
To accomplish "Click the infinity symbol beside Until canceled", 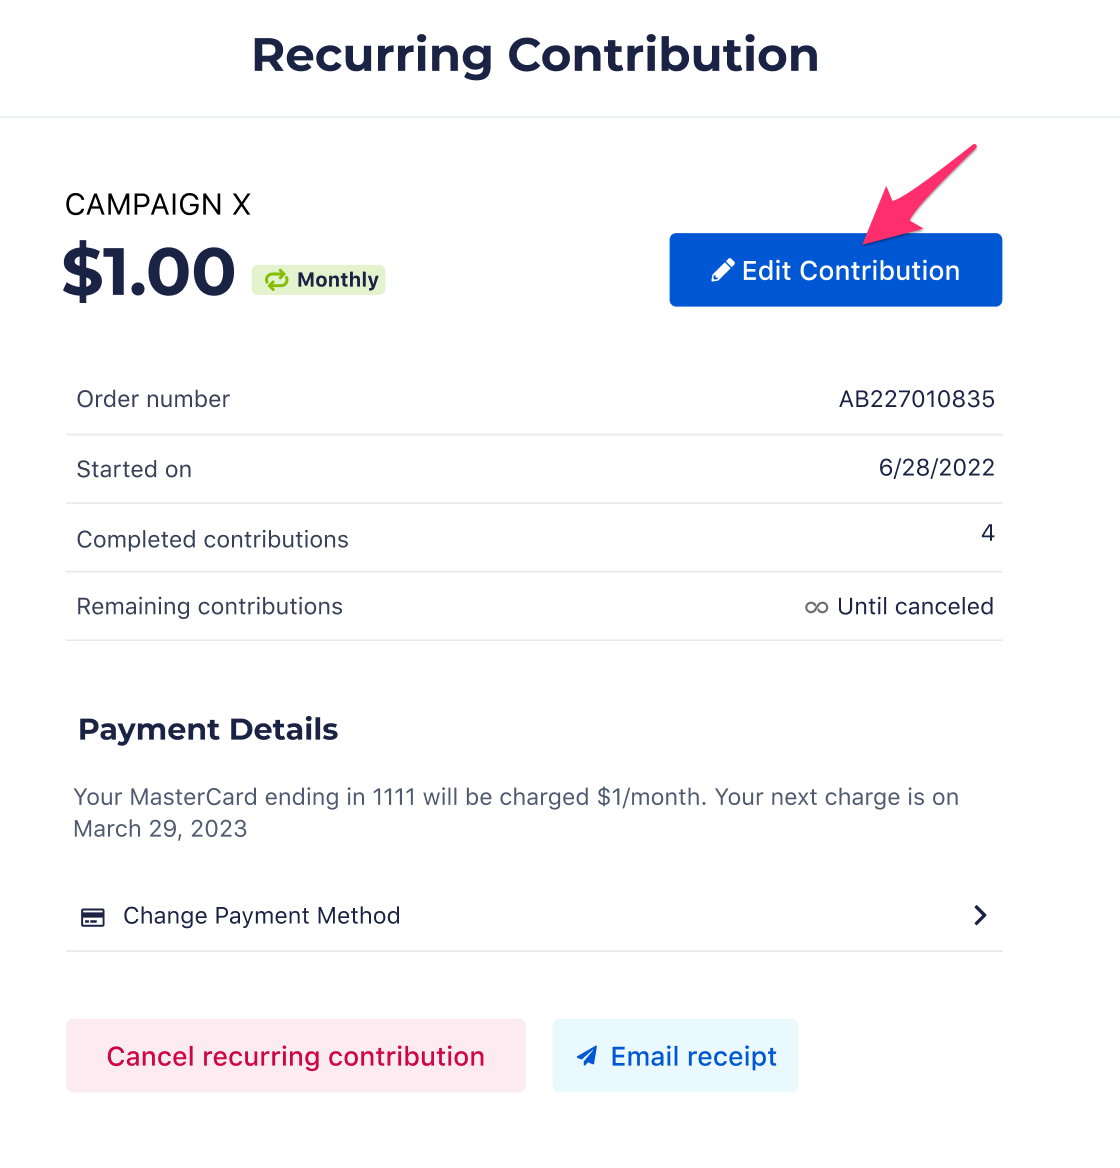I will point(816,607).
